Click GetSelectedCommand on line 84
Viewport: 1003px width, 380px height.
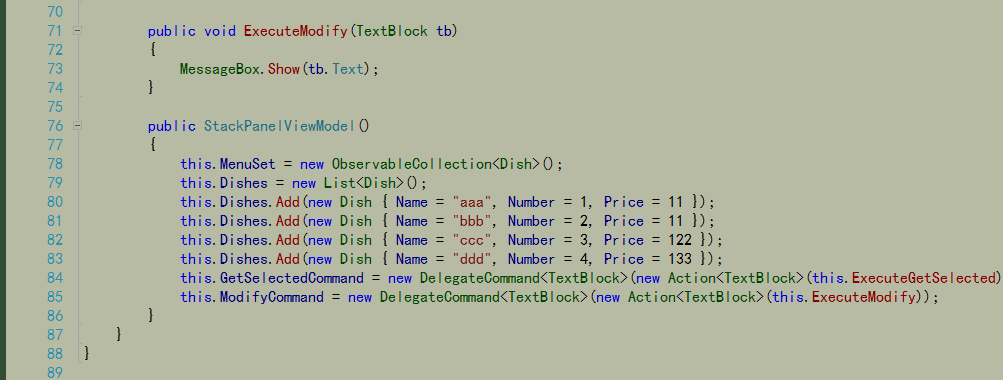point(292,278)
